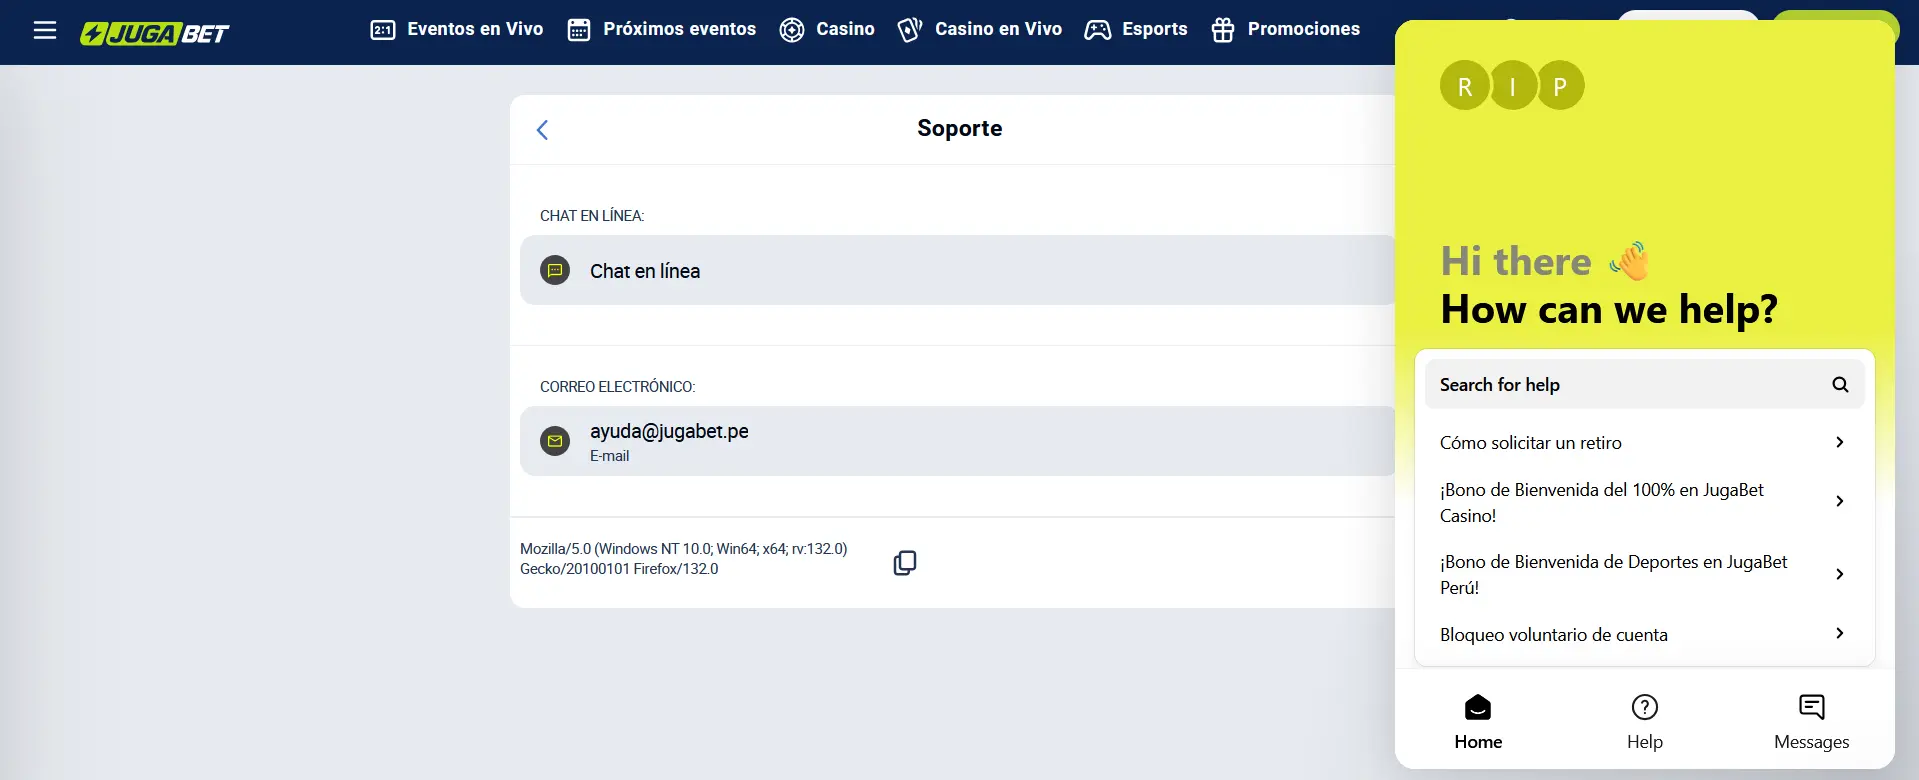
Task: Switch to Home tab in chat widget
Action: 1478,722
